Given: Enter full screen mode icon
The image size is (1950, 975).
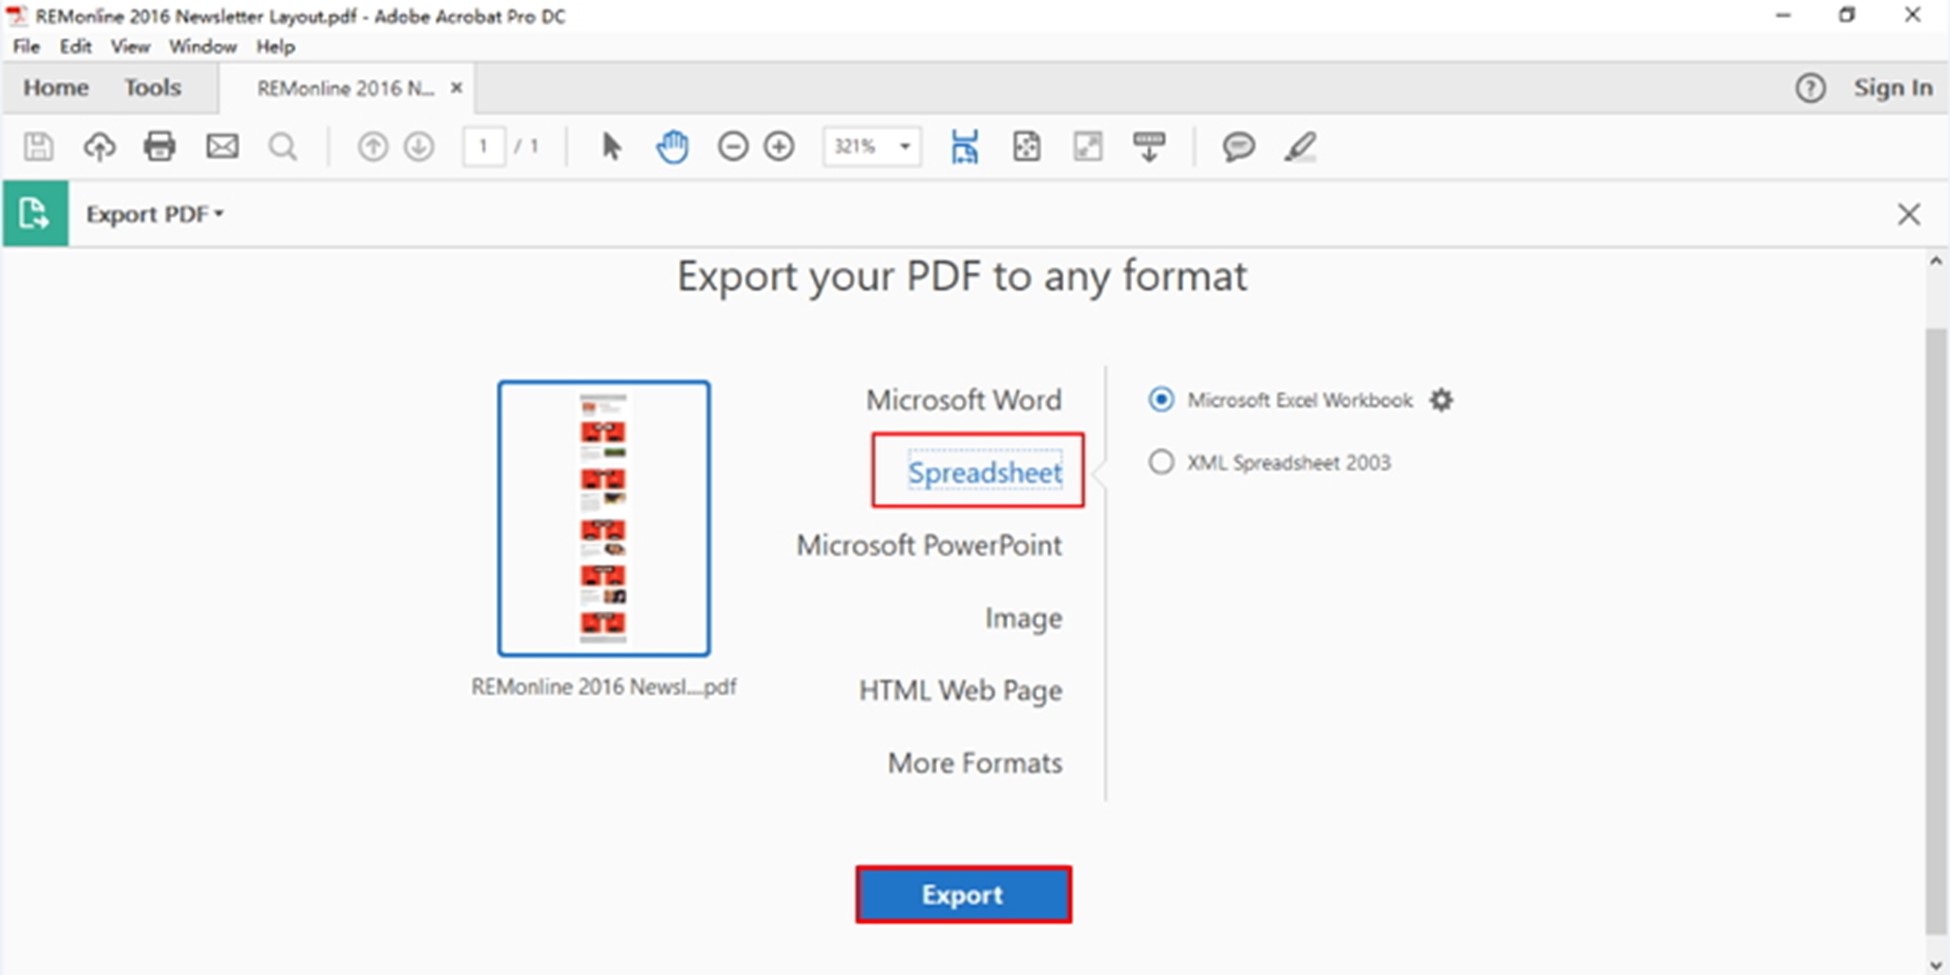Looking at the screenshot, I should 1087,147.
